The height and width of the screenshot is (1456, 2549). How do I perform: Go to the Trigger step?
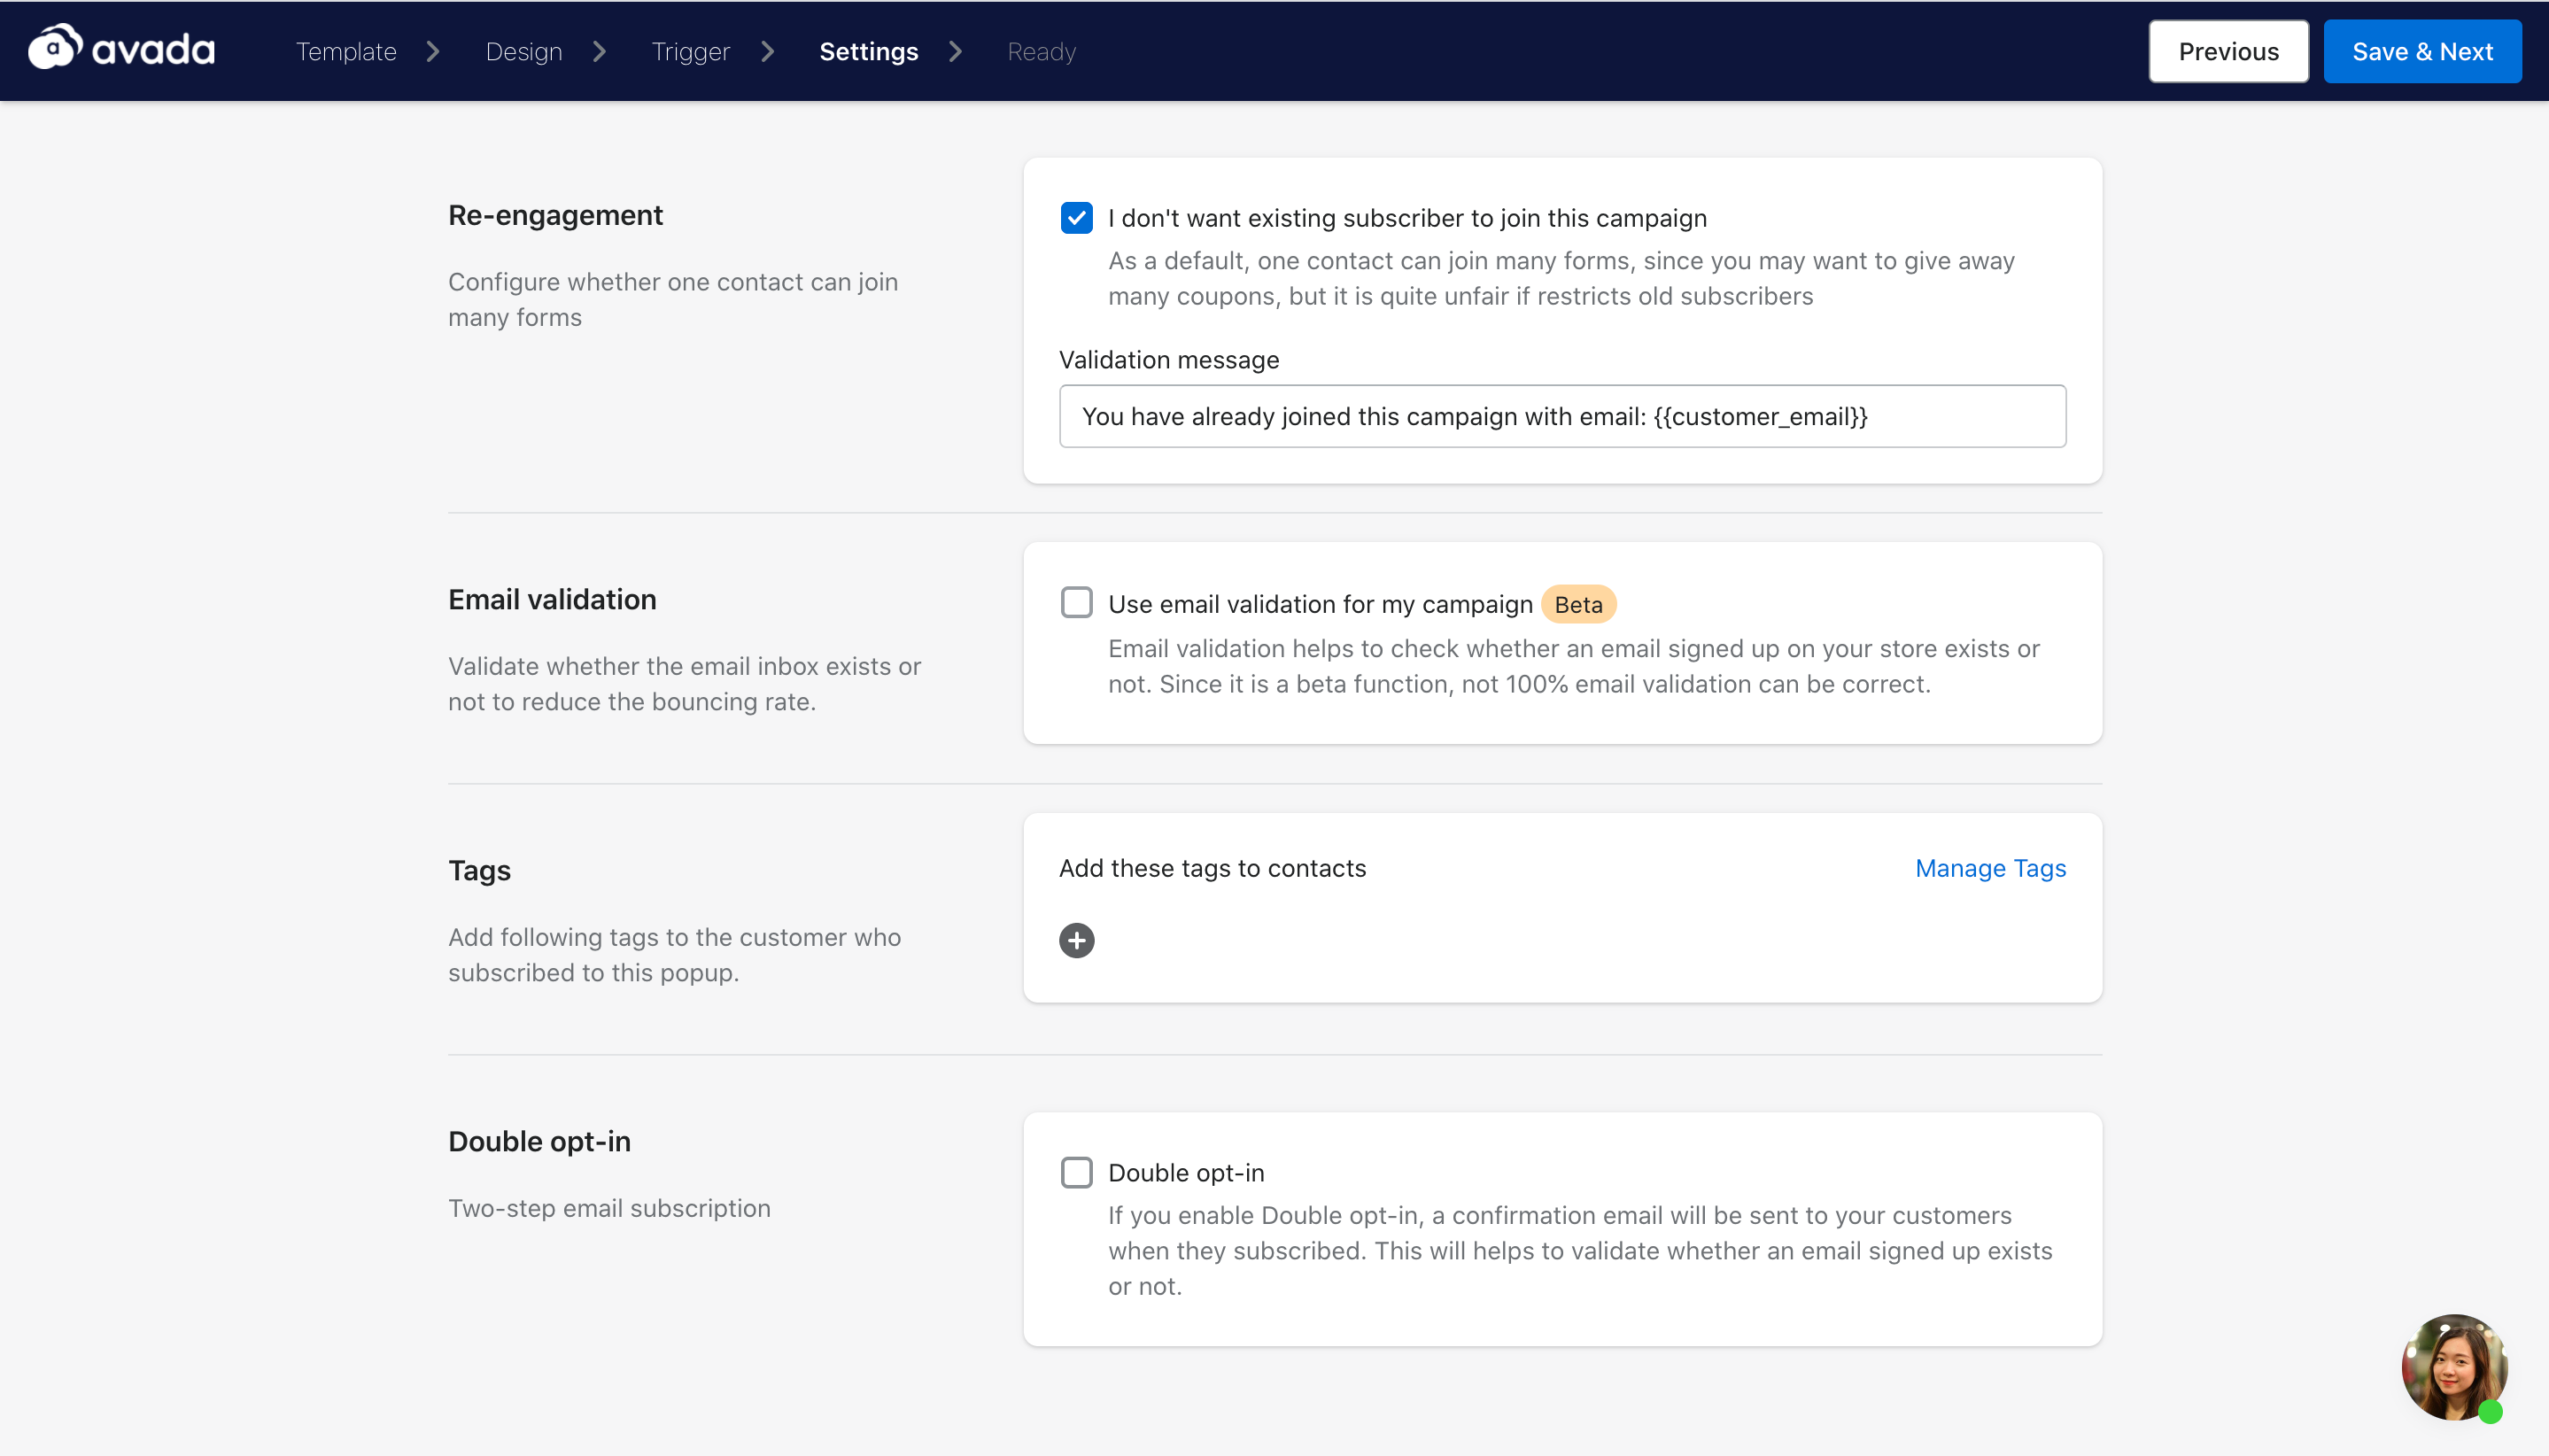(x=690, y=52)
